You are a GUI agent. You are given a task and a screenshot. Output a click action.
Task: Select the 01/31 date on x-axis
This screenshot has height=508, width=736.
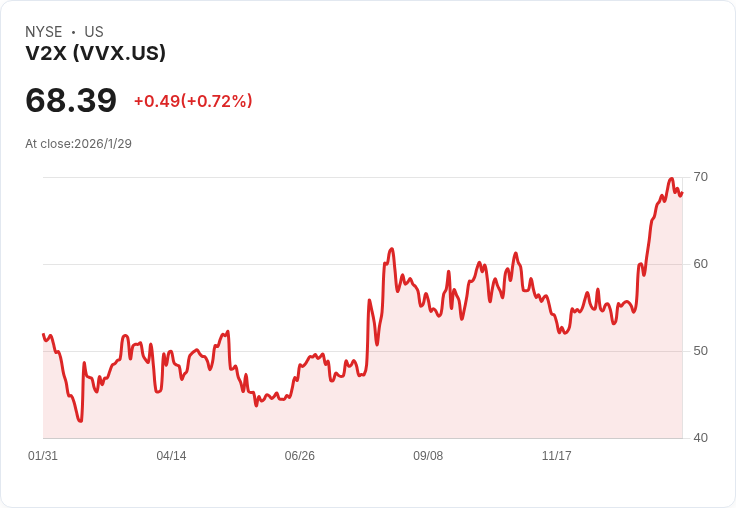coord(43,456)
